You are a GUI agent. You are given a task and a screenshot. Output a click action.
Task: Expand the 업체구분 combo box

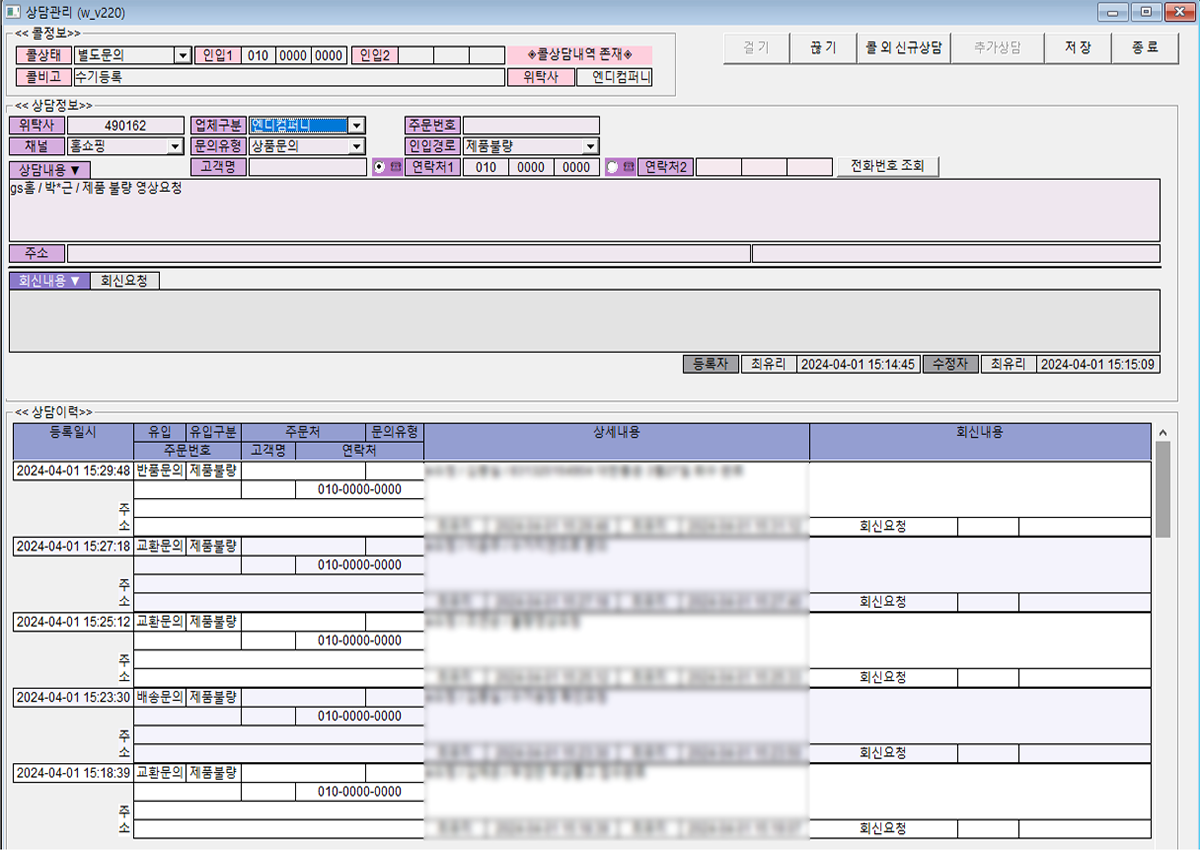click(357, 126)
